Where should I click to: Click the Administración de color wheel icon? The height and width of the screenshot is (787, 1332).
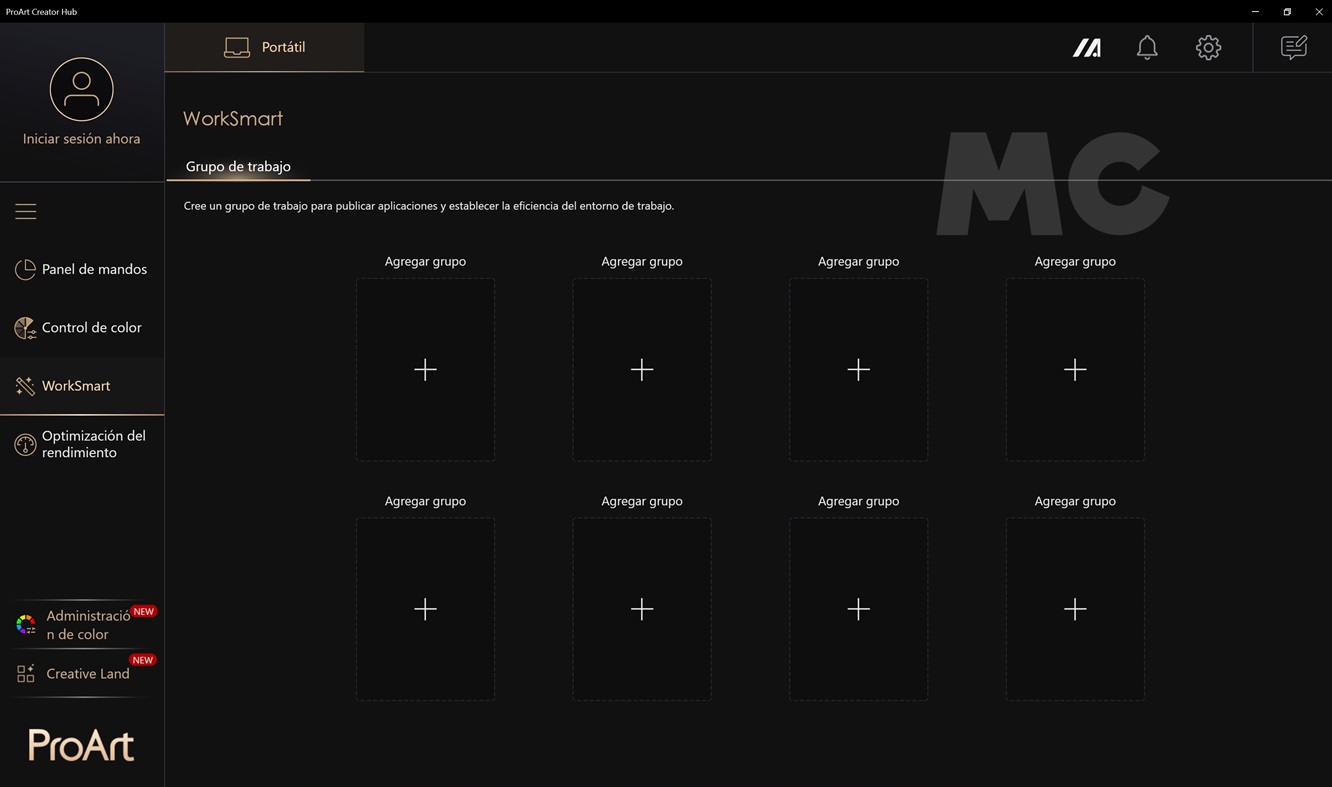pos(26,625)
